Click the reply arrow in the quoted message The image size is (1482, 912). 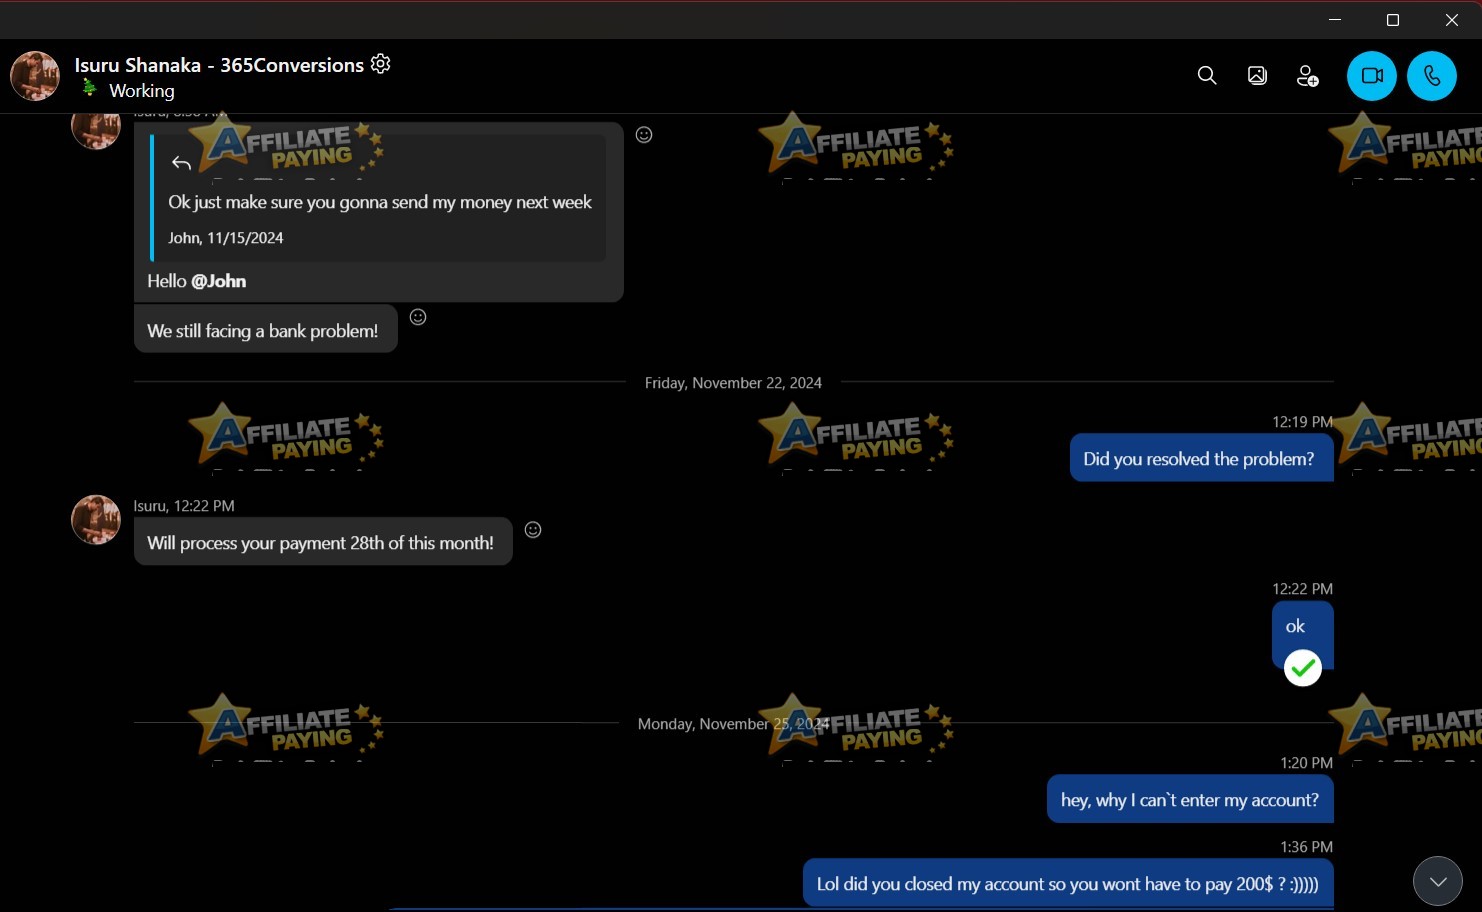click(x=181, y=163)
